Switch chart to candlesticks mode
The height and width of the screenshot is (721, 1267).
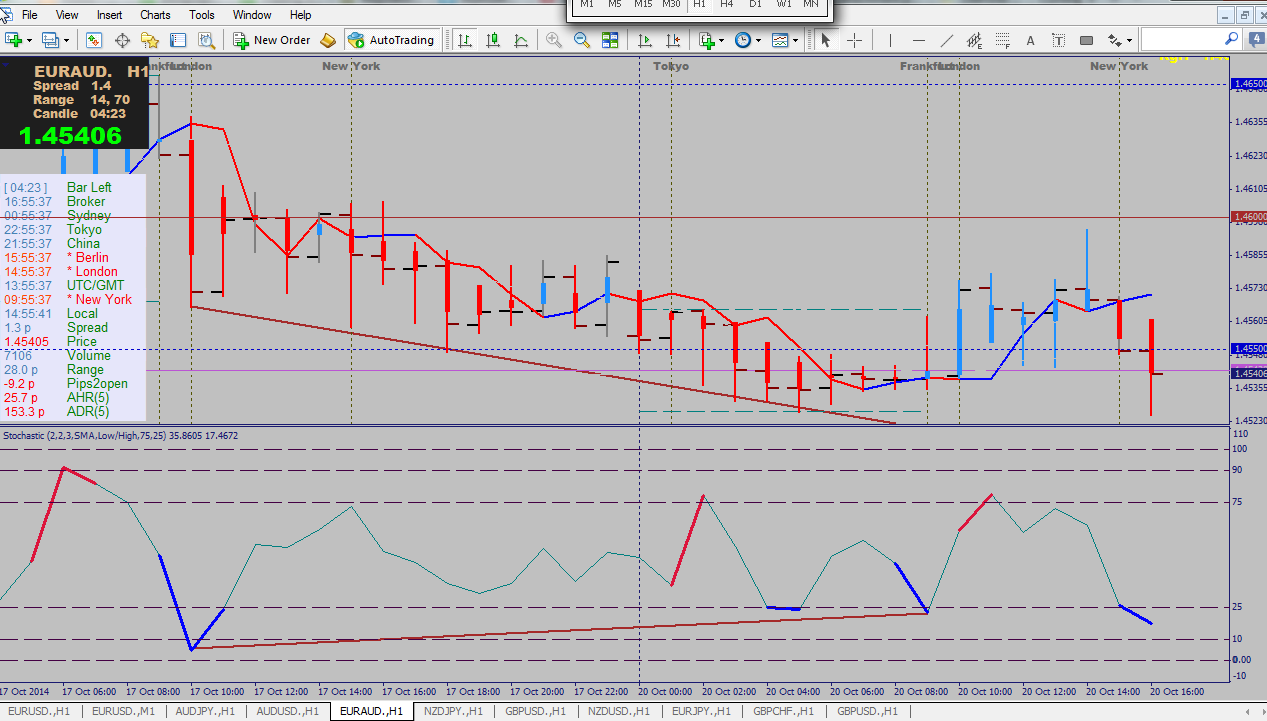coord(493,40)
